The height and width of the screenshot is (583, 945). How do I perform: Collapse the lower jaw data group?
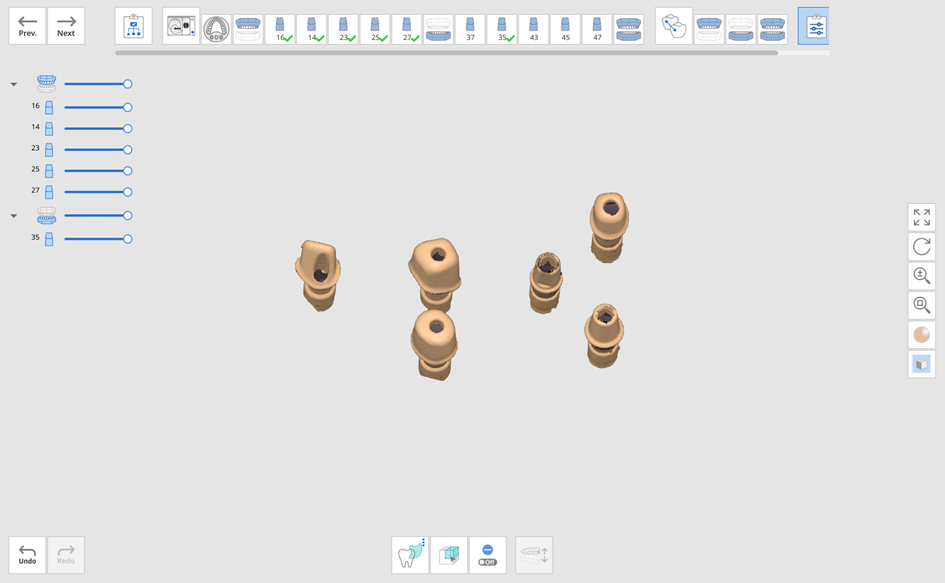click(x=14, y=216)
